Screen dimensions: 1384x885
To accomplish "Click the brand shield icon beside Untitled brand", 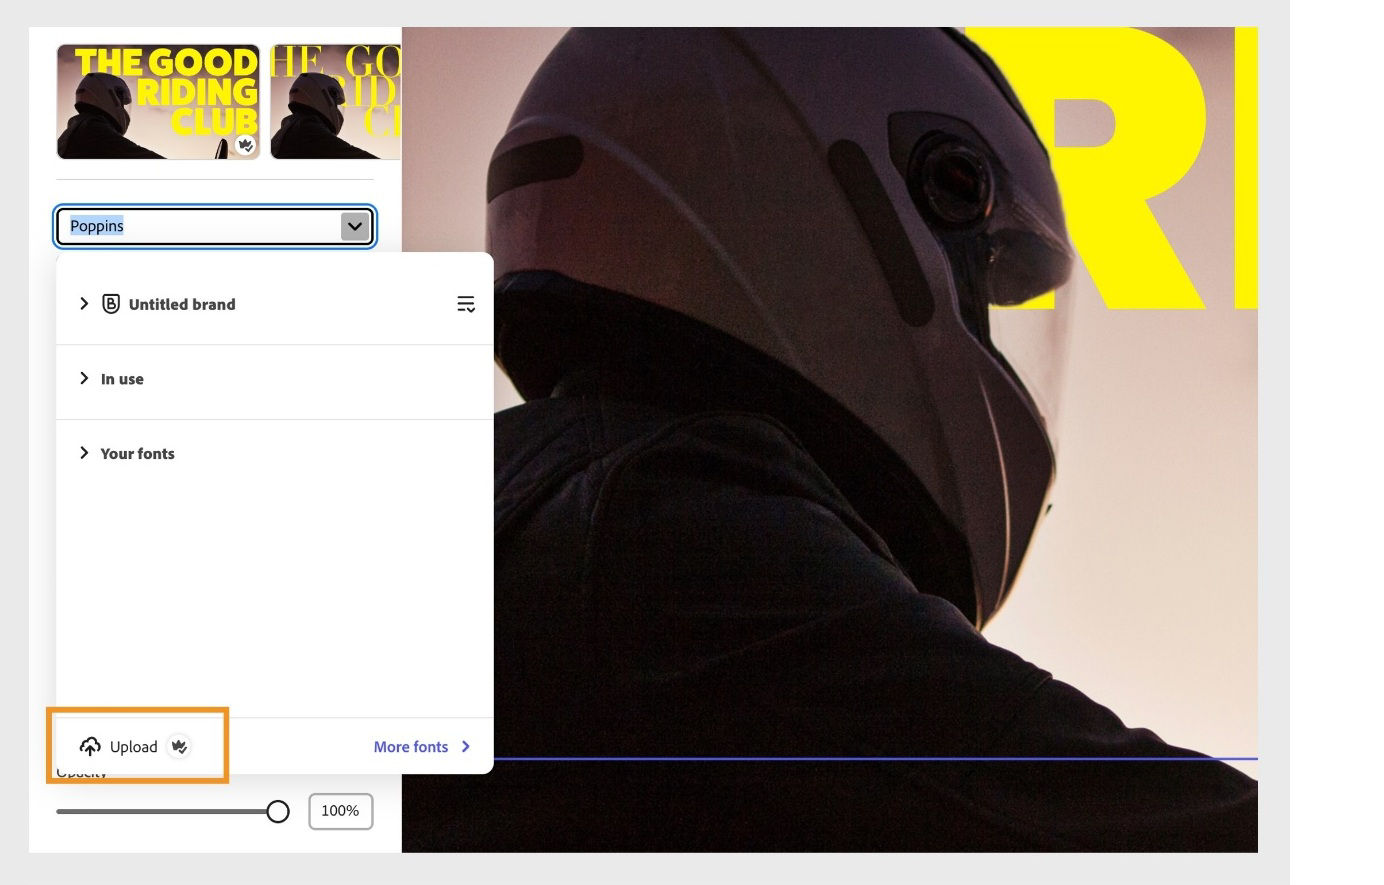I will click(x=110, y=304).
